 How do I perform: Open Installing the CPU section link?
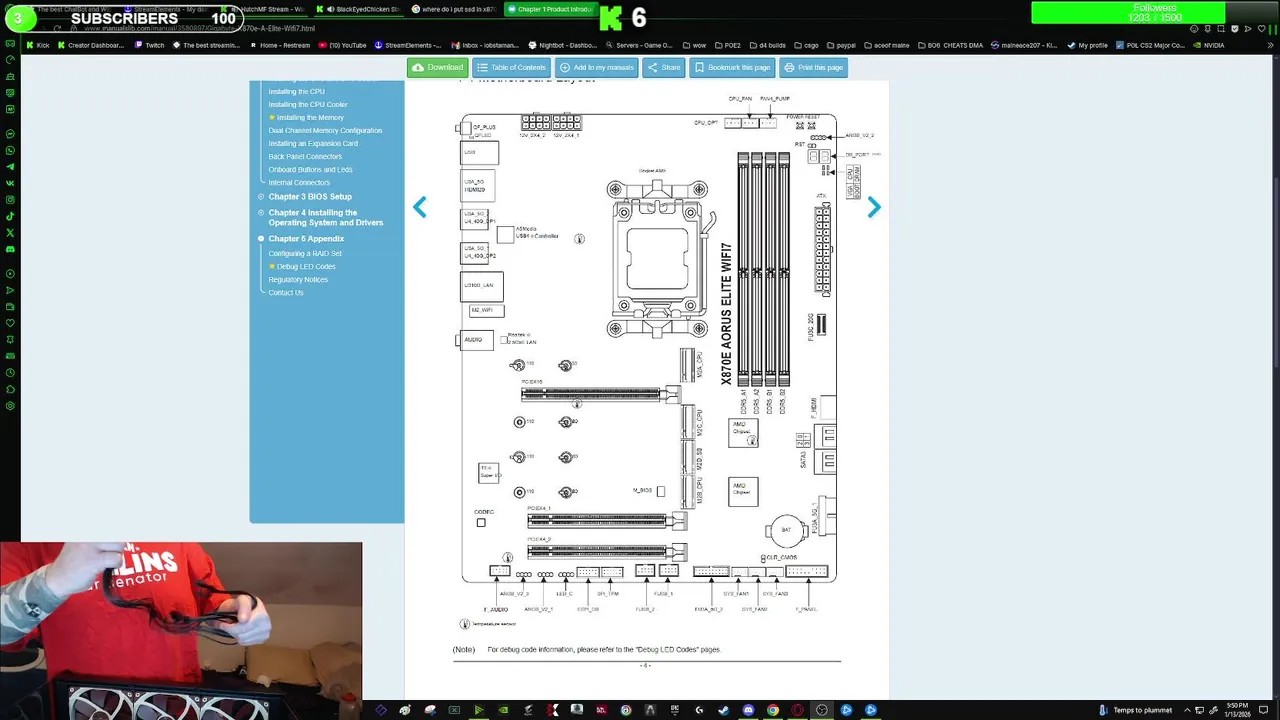point(296,91)
